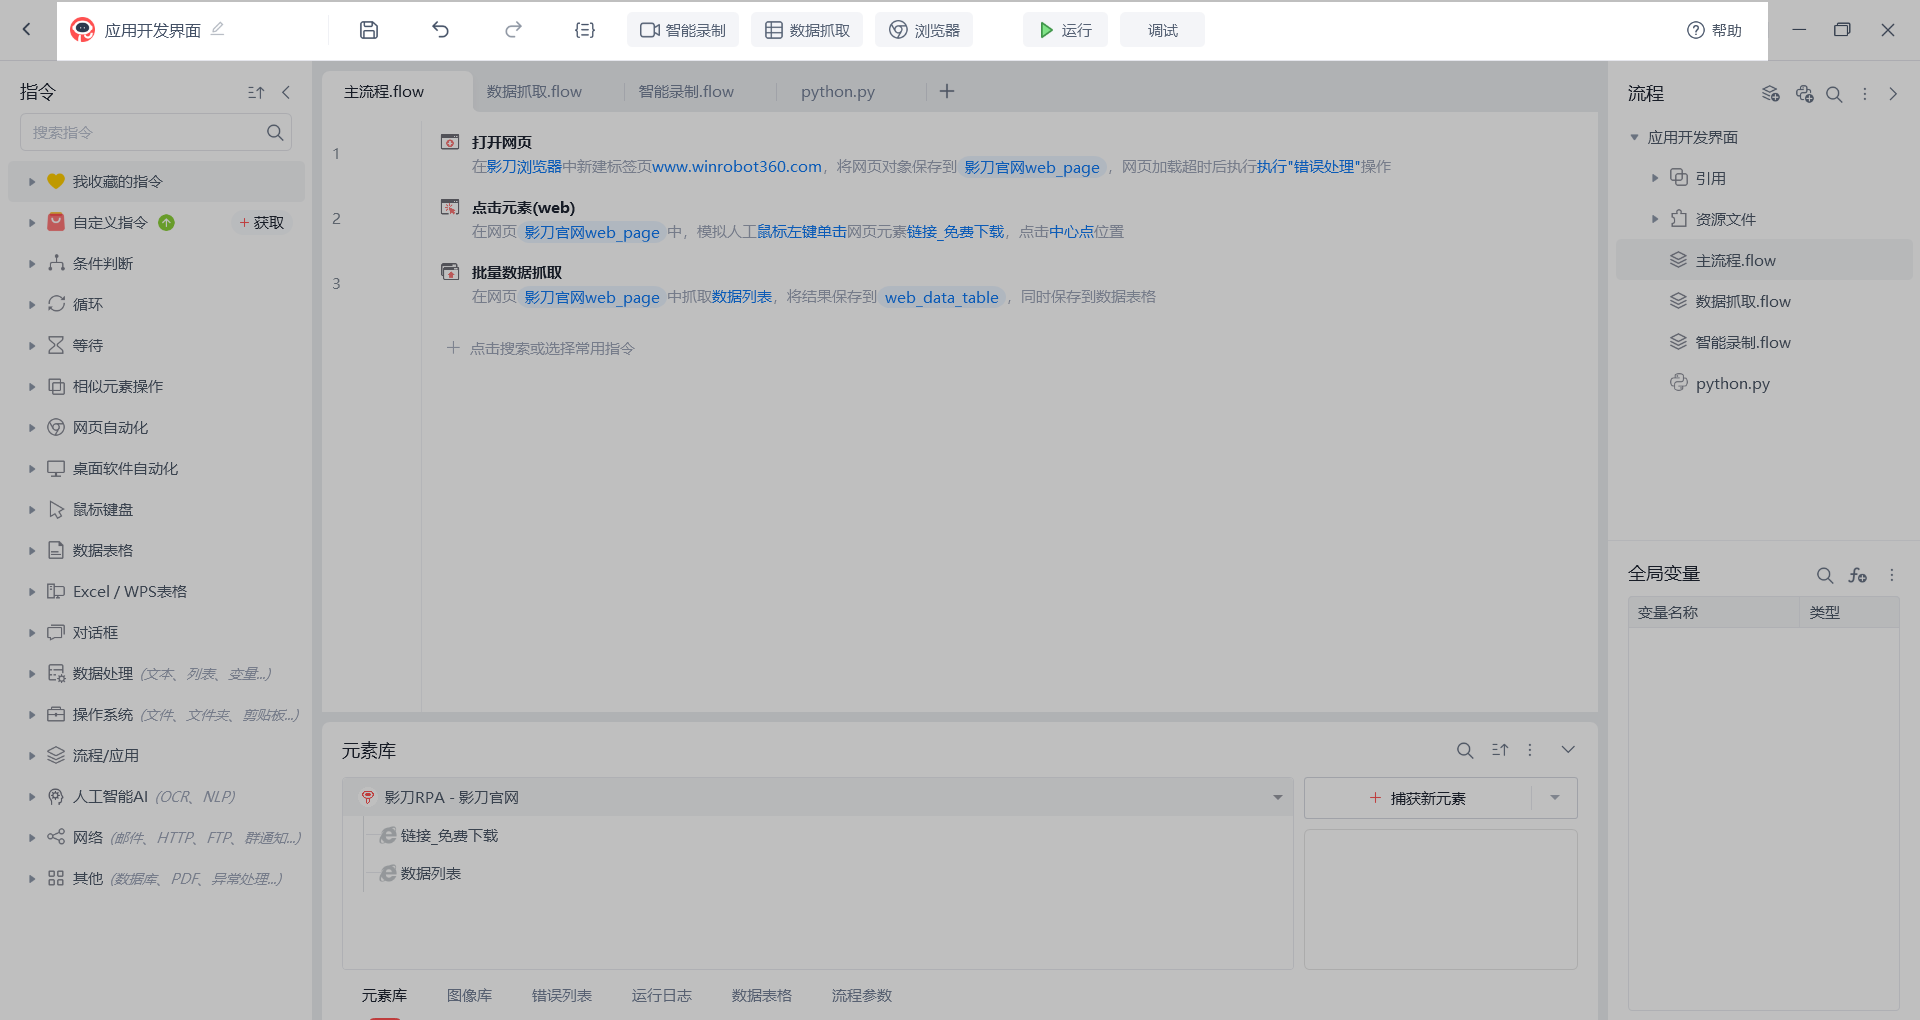
Task: Switch to the 数据抓取.flow tab
Action: (x=534, y=92)
